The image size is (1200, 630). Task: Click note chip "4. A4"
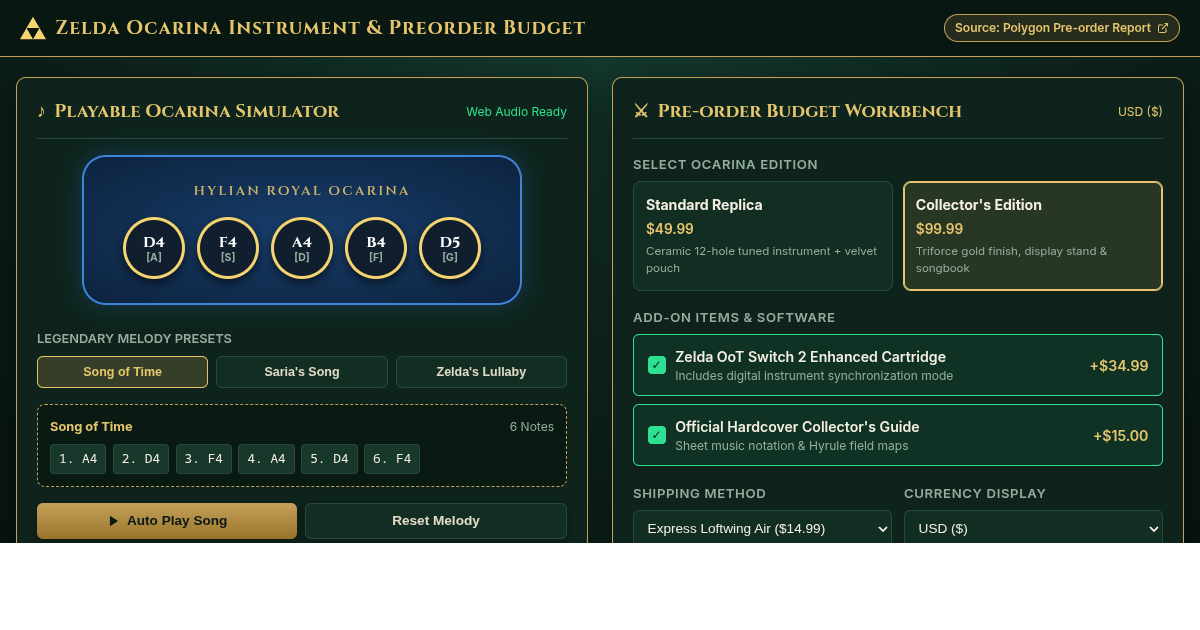tap(267, 459)
